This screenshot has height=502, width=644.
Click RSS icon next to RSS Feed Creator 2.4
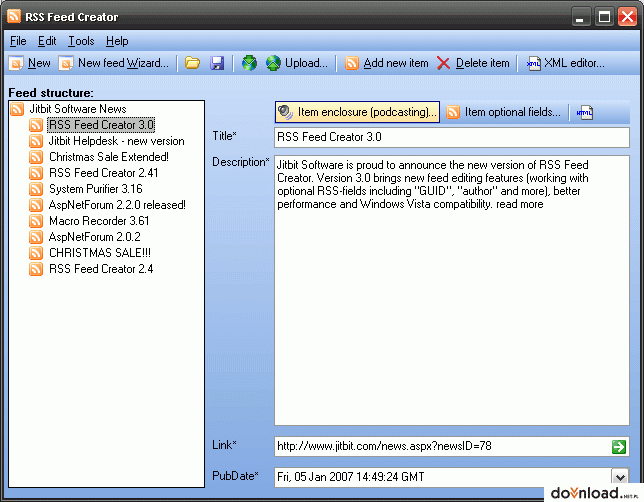(x=36, y=269)
